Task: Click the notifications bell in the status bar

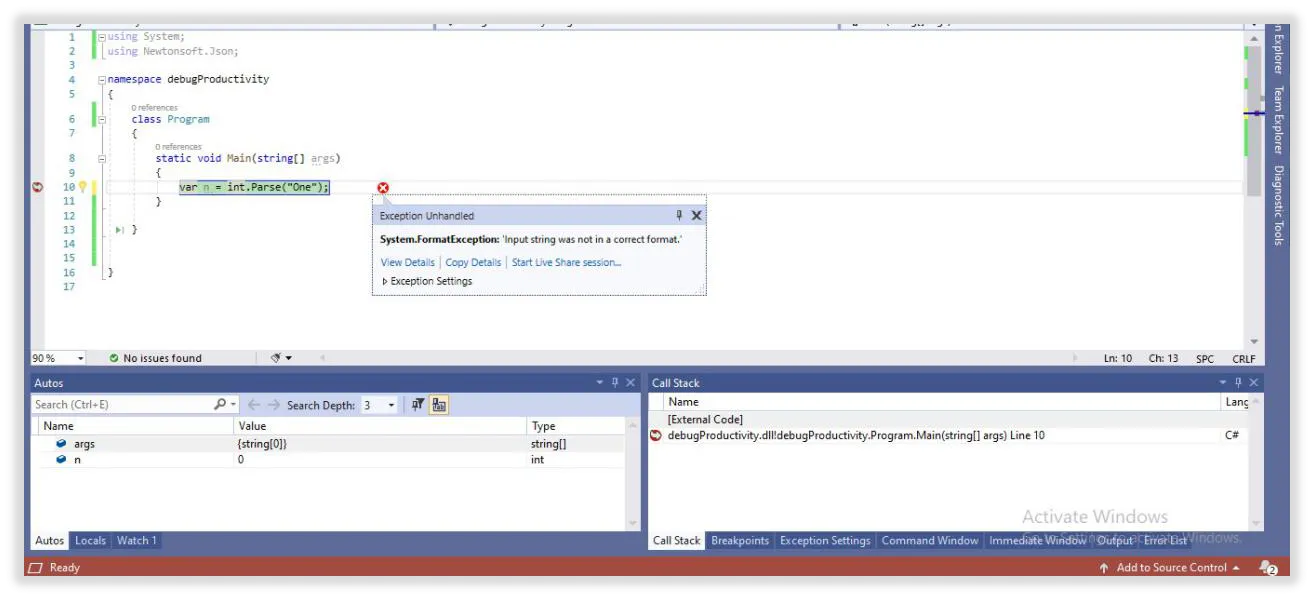Action: 1268,568
